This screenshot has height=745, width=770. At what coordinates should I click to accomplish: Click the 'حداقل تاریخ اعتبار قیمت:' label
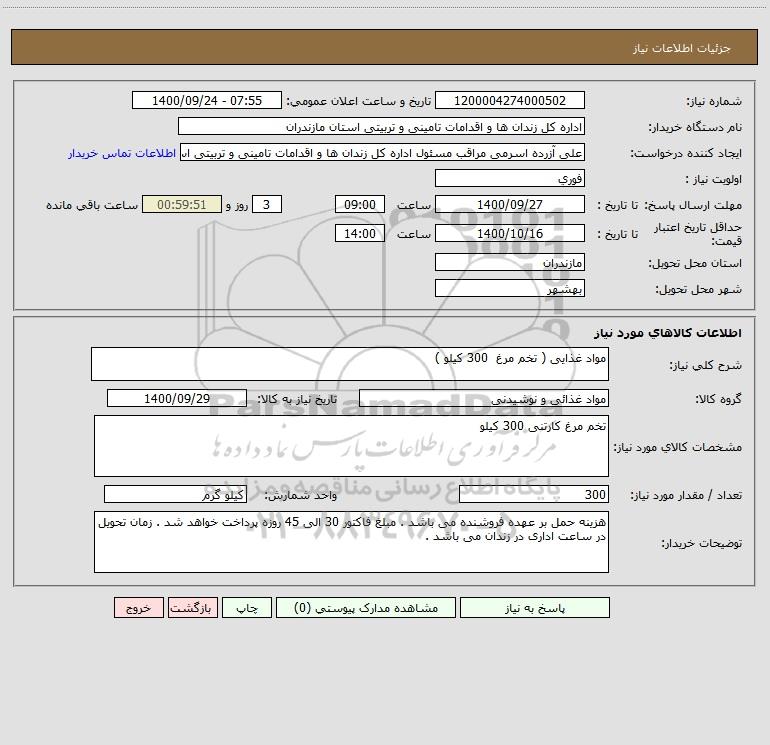697,234
